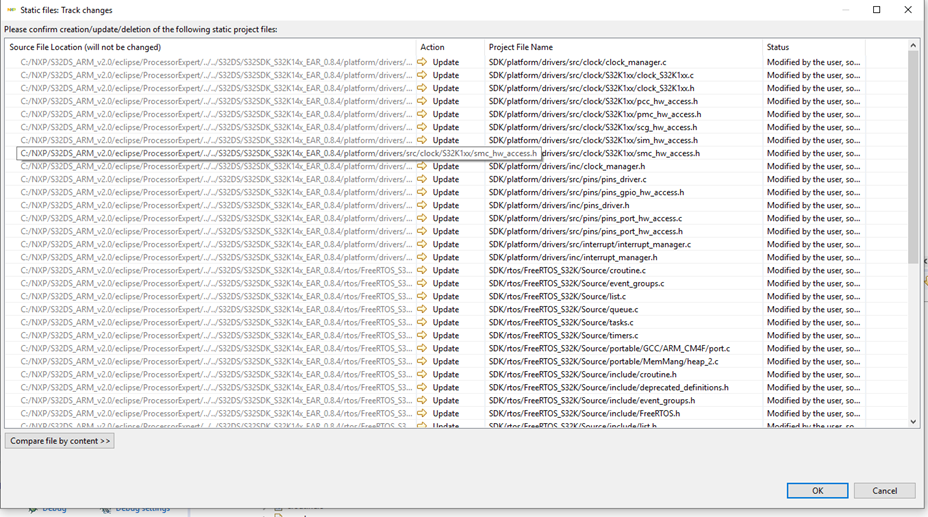
Task: Click update arrow icon for clock_manager.c
Action: pyautogui.click(x=422, y=62)
